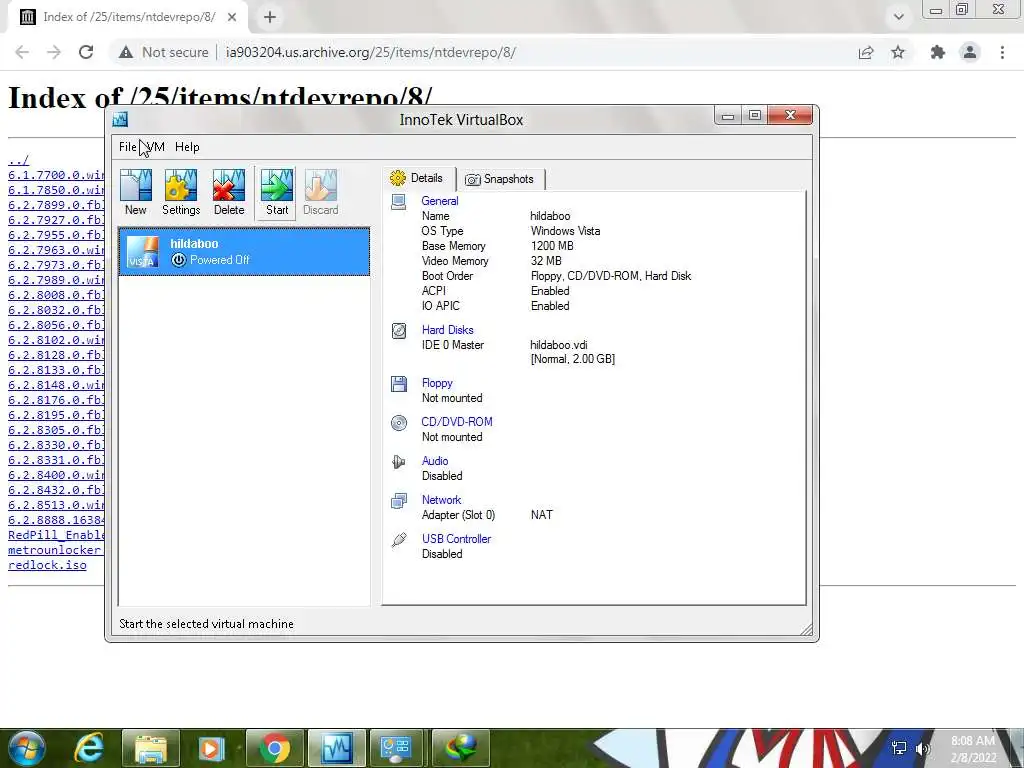The height and width of the screenshot is (768, 1024).
Task: Click the redlock.iso link in Chrome
Action: (x=47, y=565)
